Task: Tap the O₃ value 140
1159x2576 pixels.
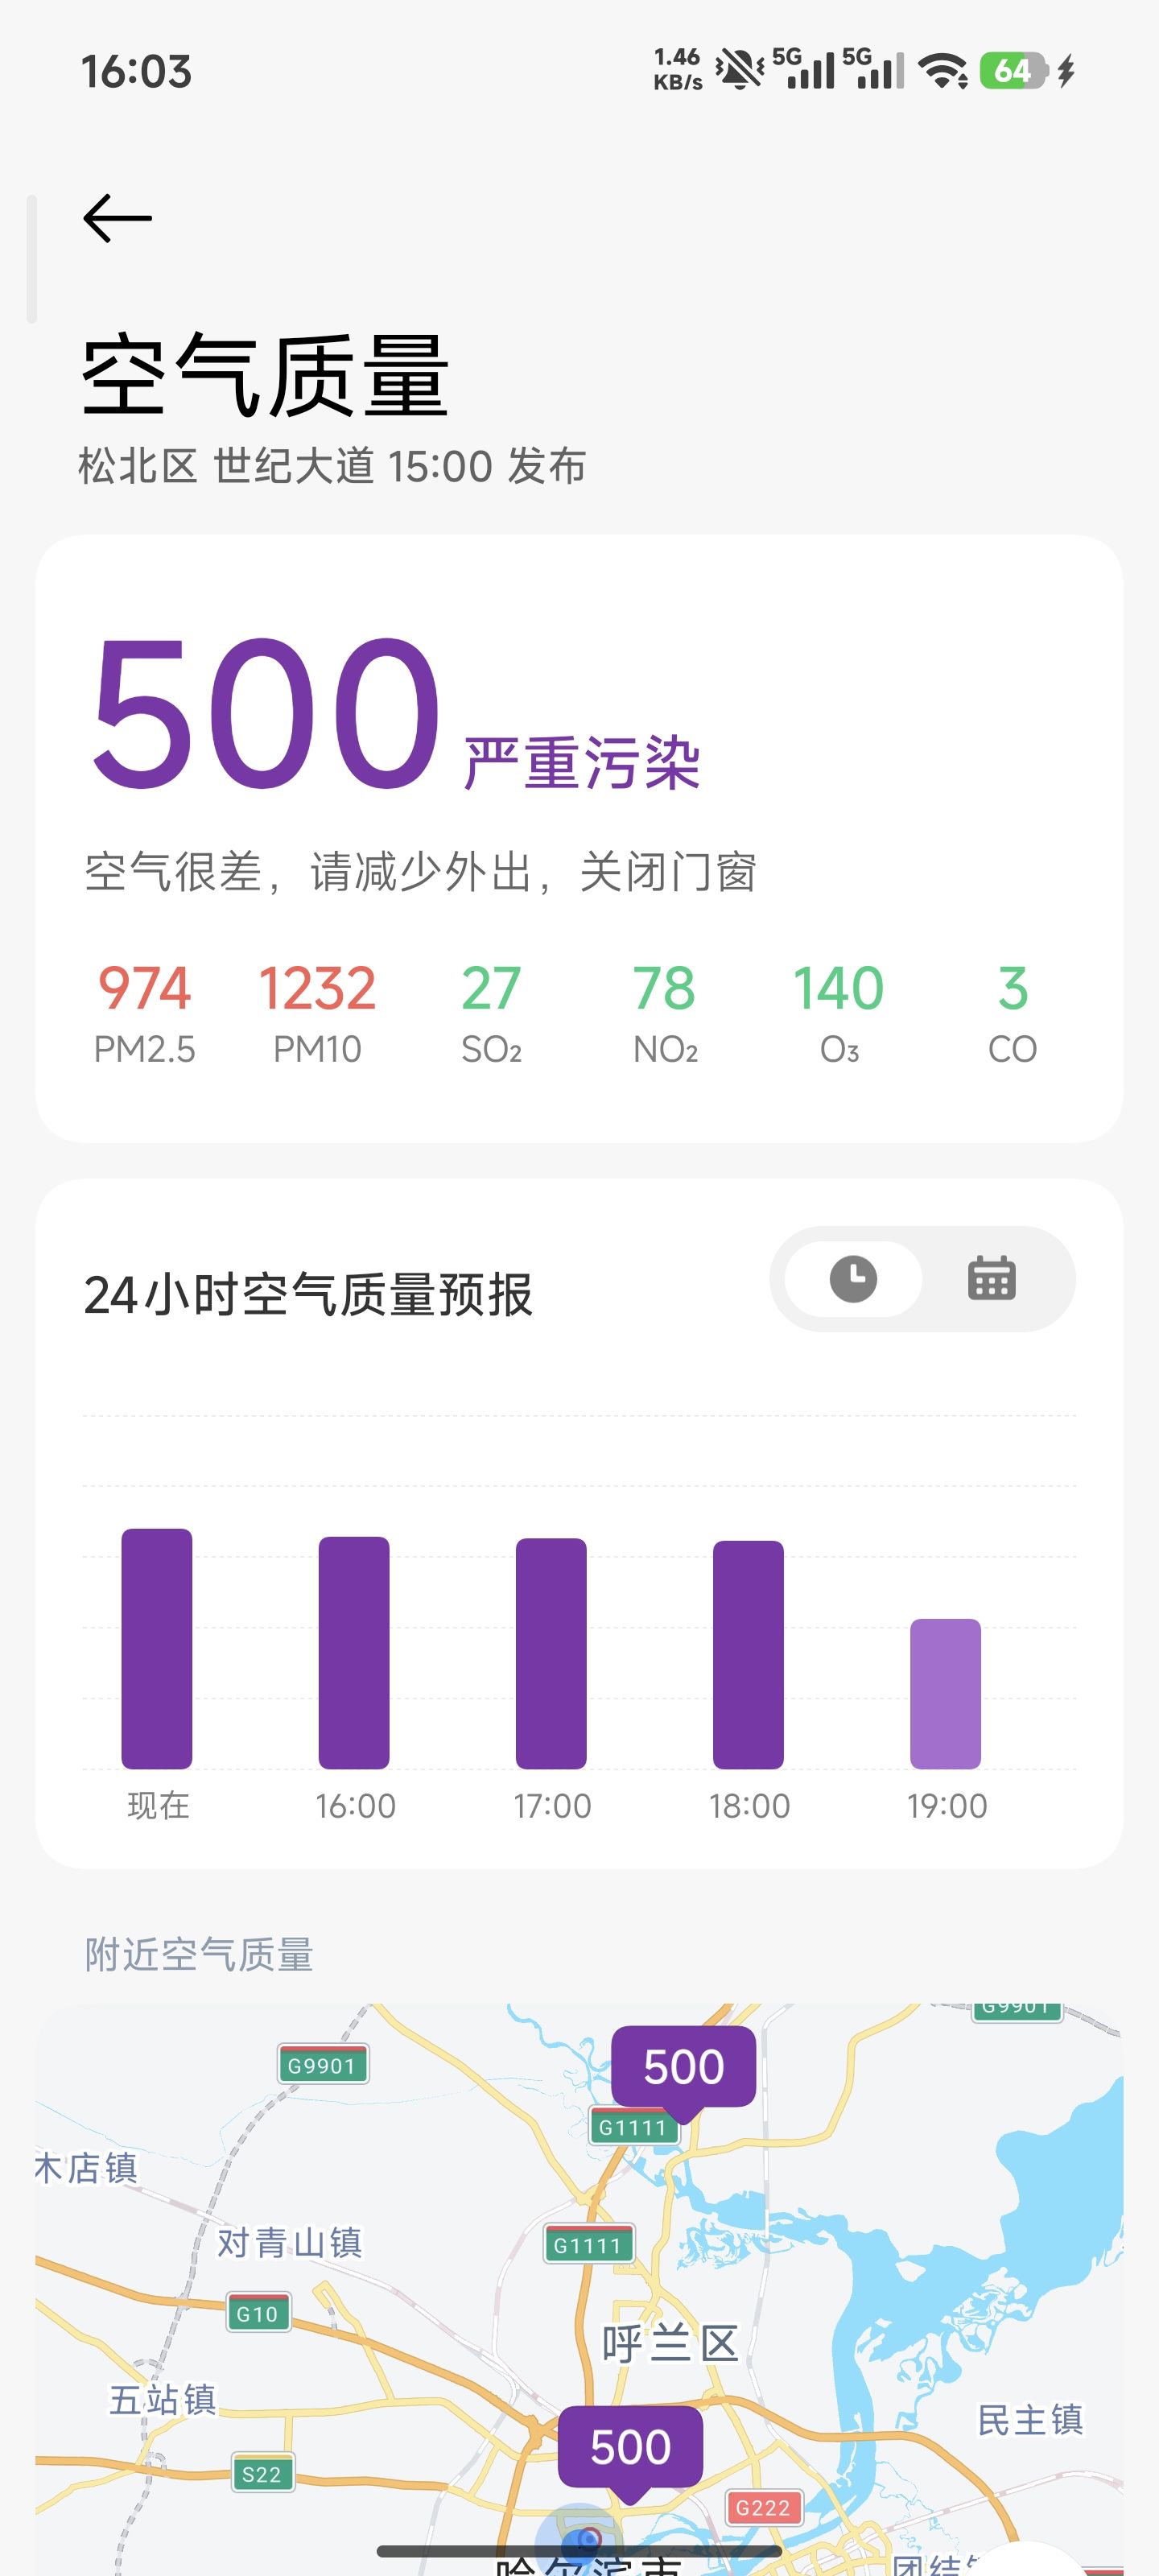Action: [x=838, y=988]
